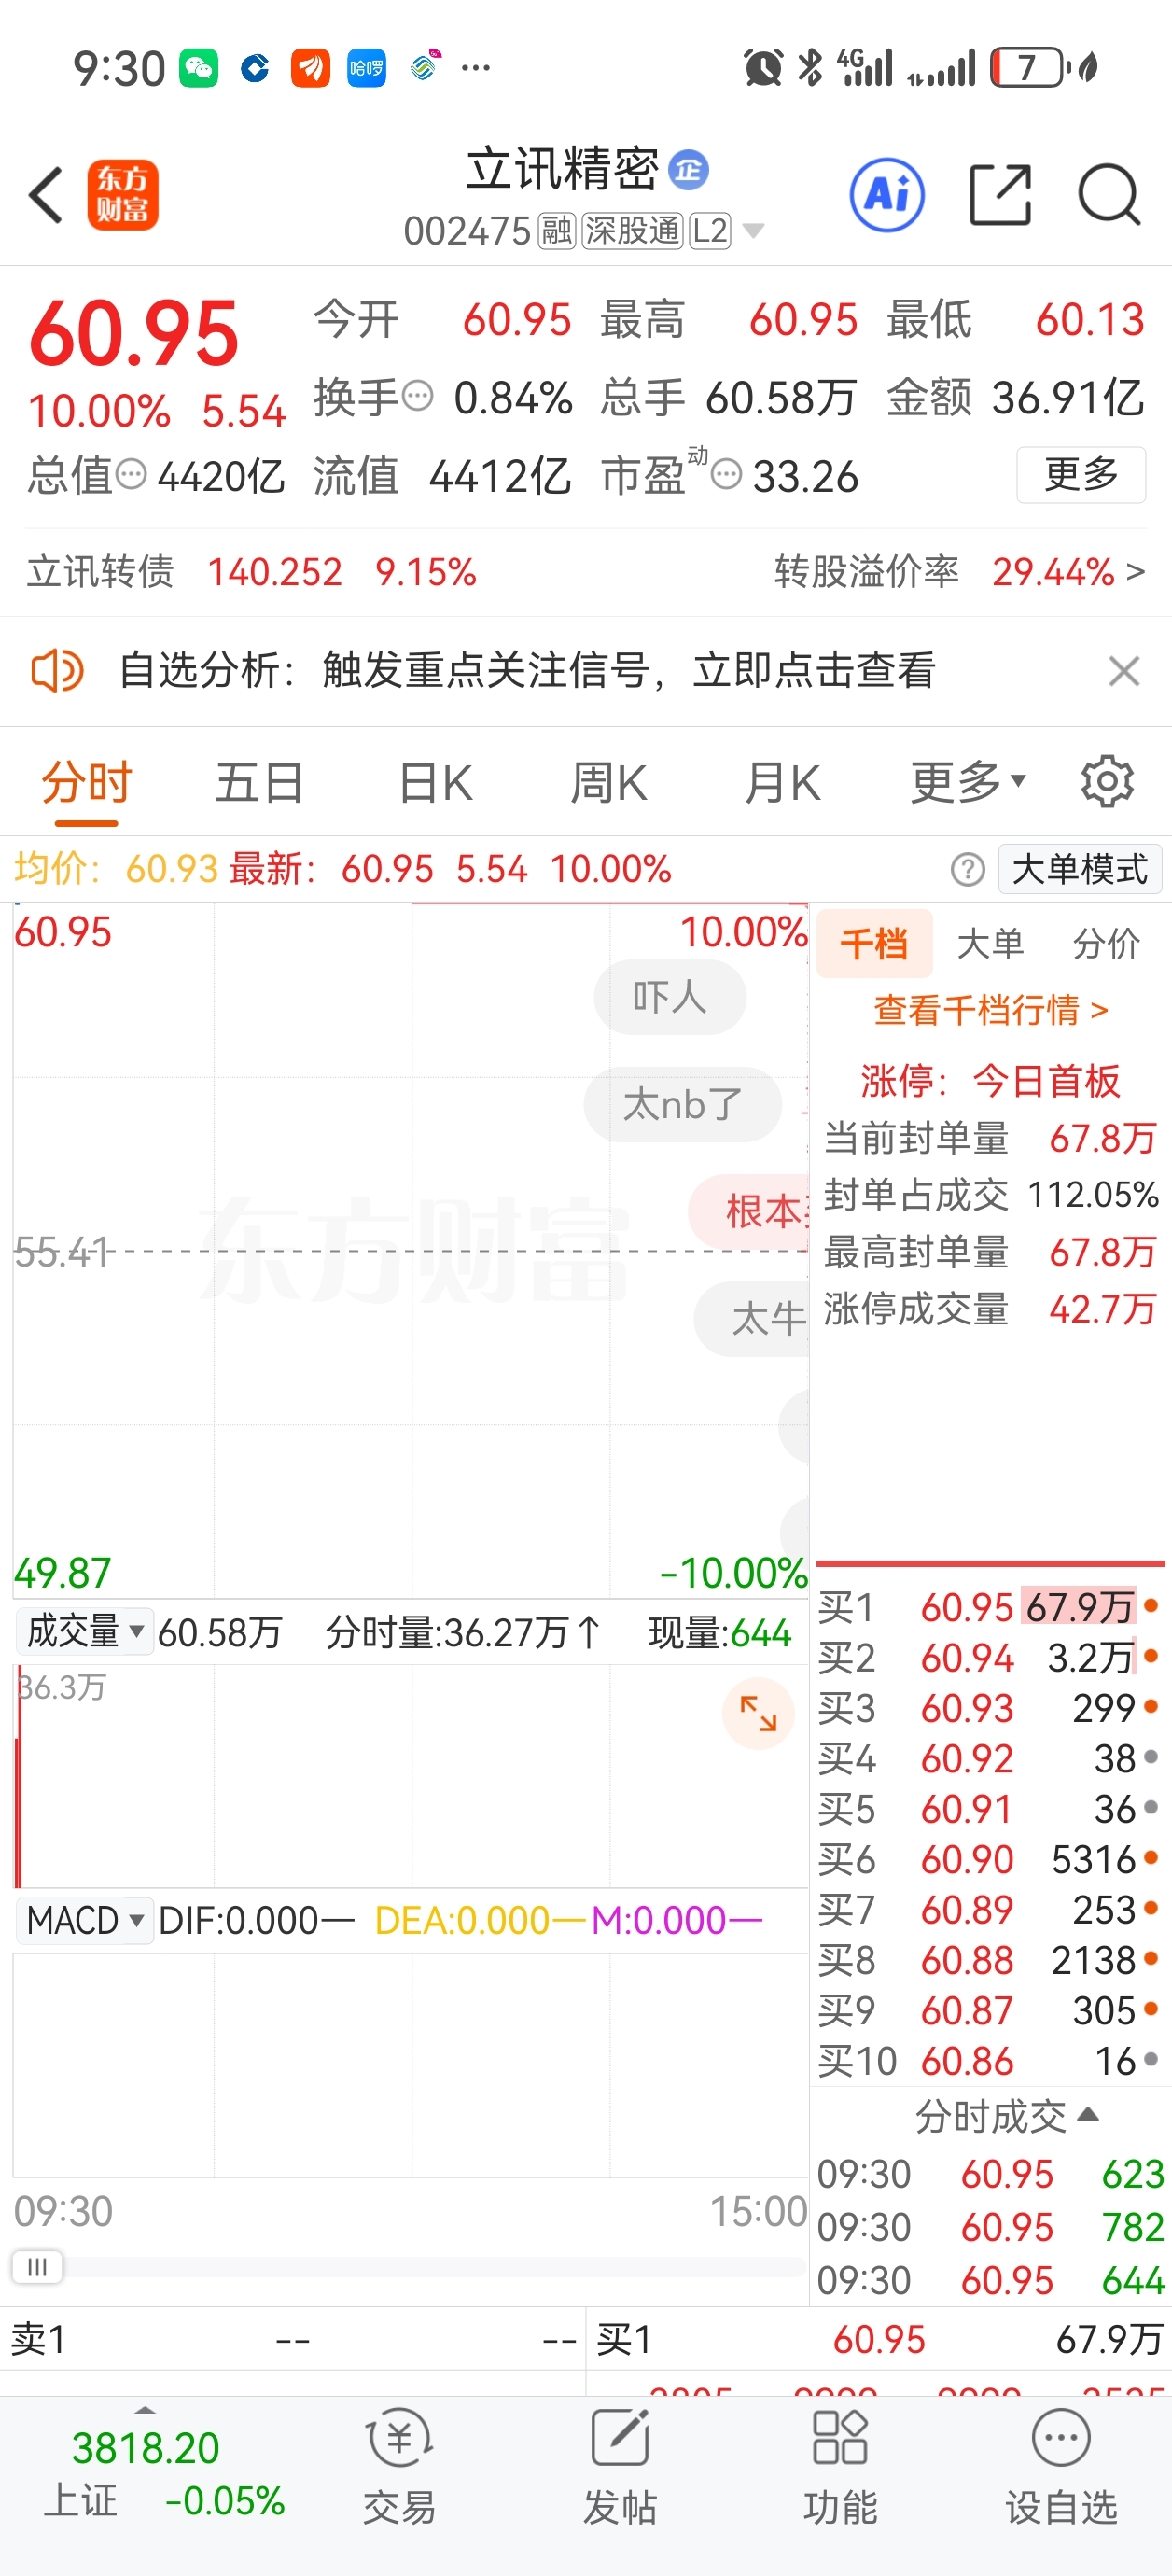
Task: Tap the 涨停成交量 42.7万 row
Action: [x=990, y=1309]
